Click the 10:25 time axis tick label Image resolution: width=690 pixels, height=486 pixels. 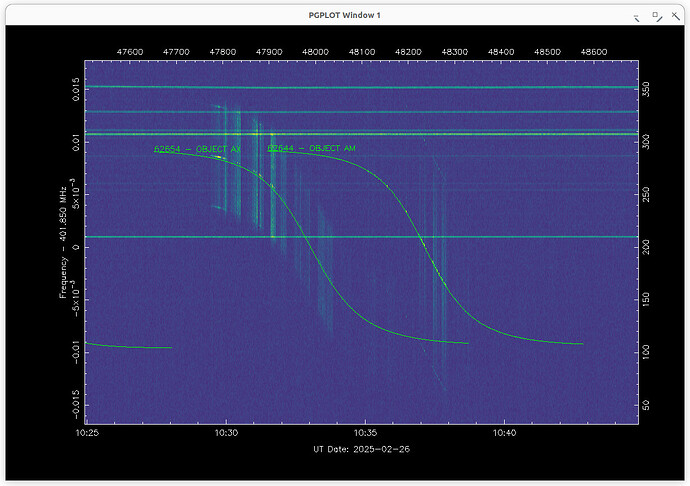click(86, 433)
